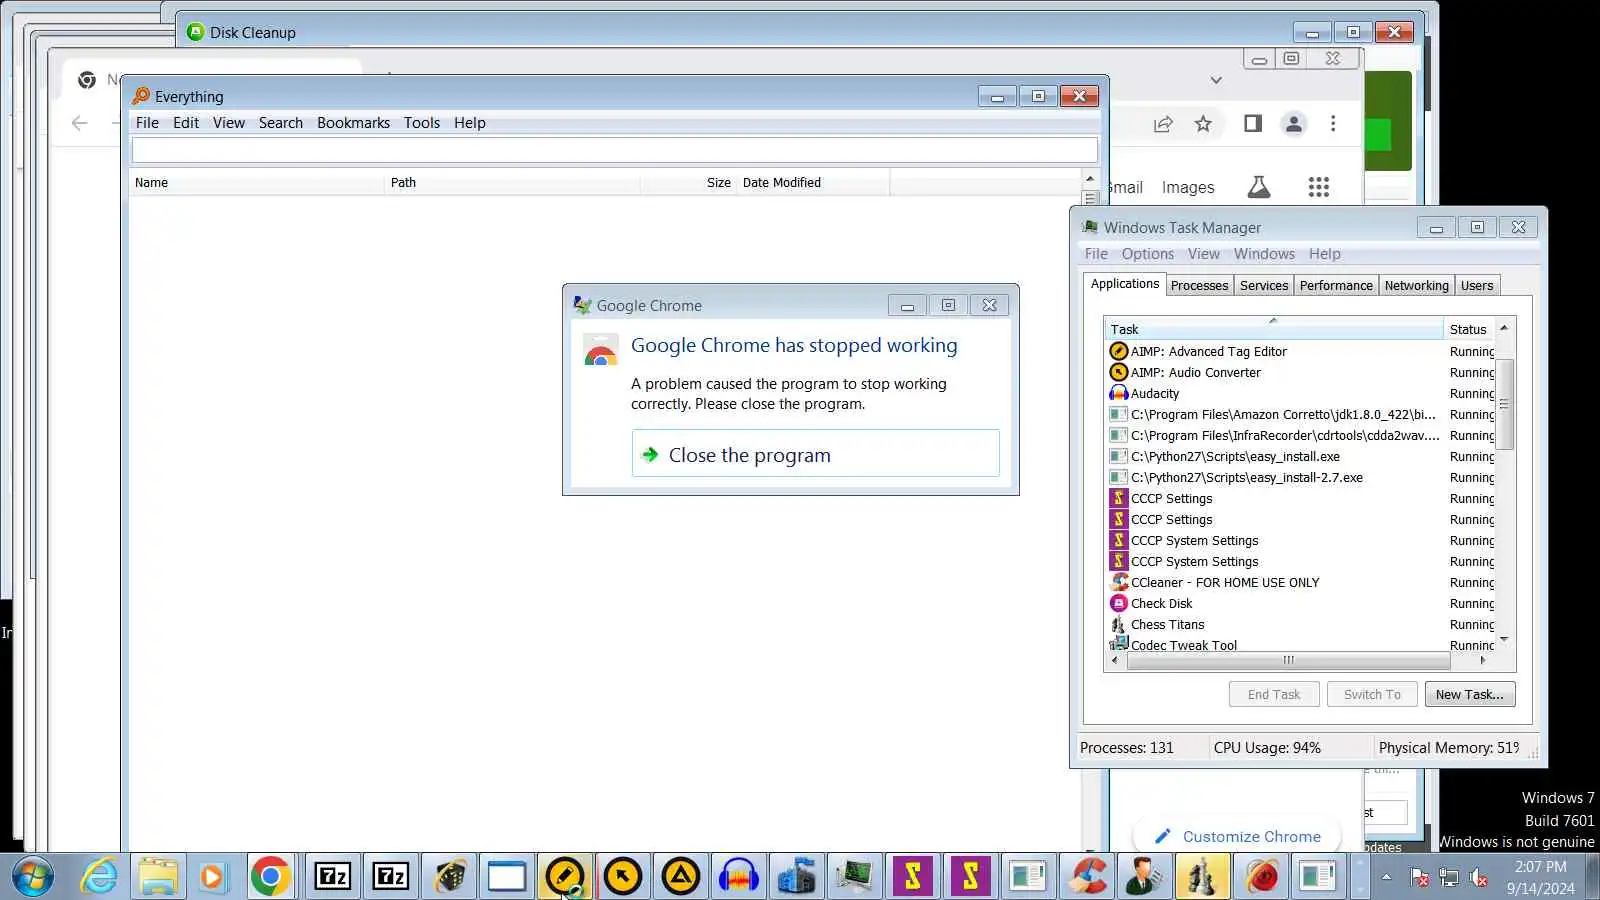Show hidden tray icons arrow
Image resolution: width=1600 pixels, height=900 pixels.
[1386, 877]
